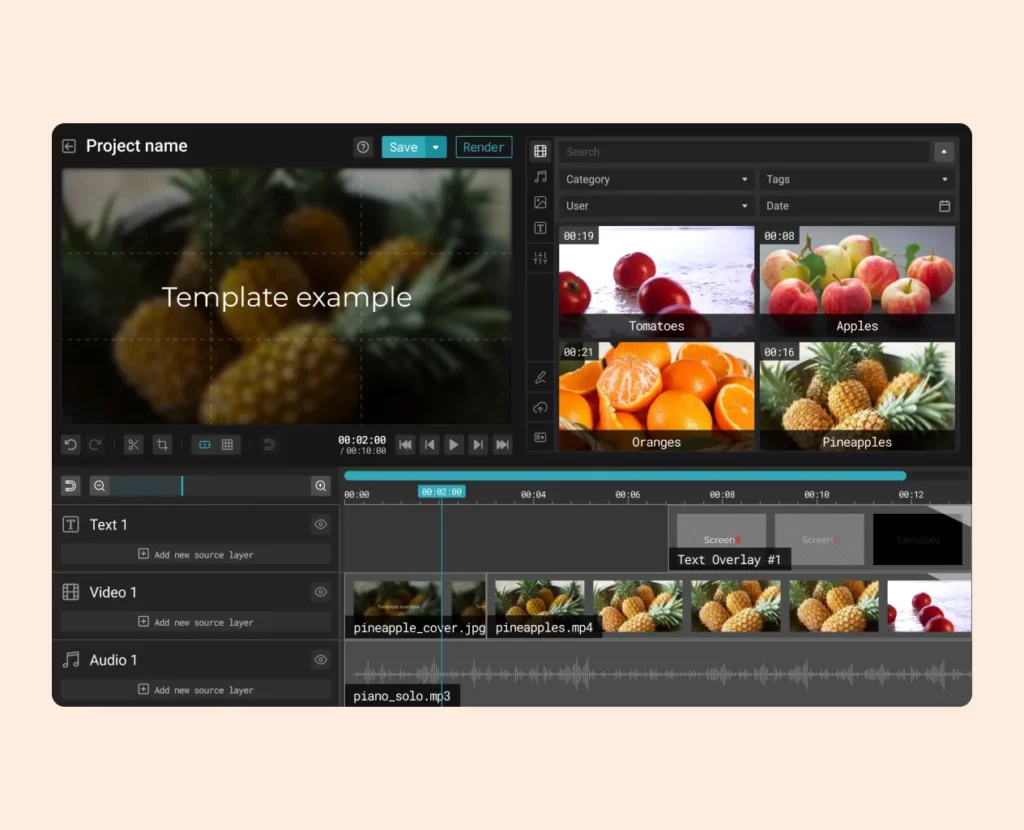Select the scissors cut tool
This screenshot has height=830, width=1024.
pyautogui.click(x=133, y=445)
